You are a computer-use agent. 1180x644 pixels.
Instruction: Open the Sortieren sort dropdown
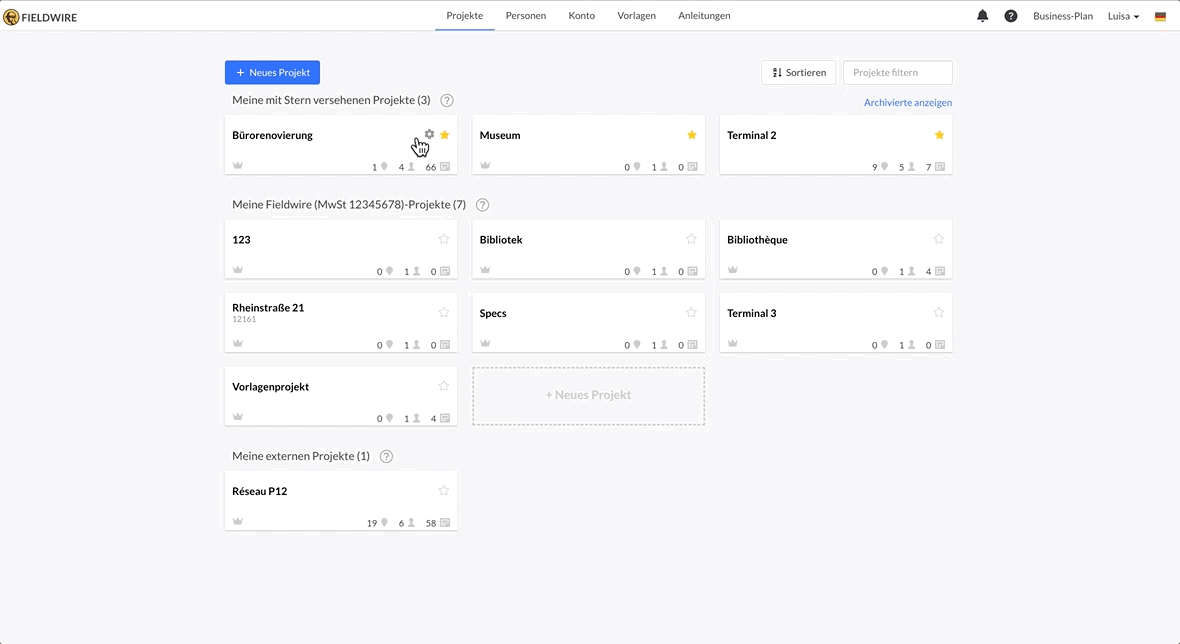[x=798, y=72]
